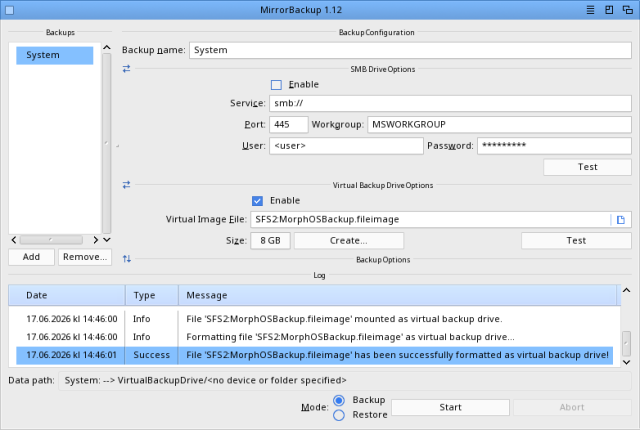Select Restore mode radio button
Image resolution: width=640 pixels, height=430 pixels.
[x=339, y=415]
